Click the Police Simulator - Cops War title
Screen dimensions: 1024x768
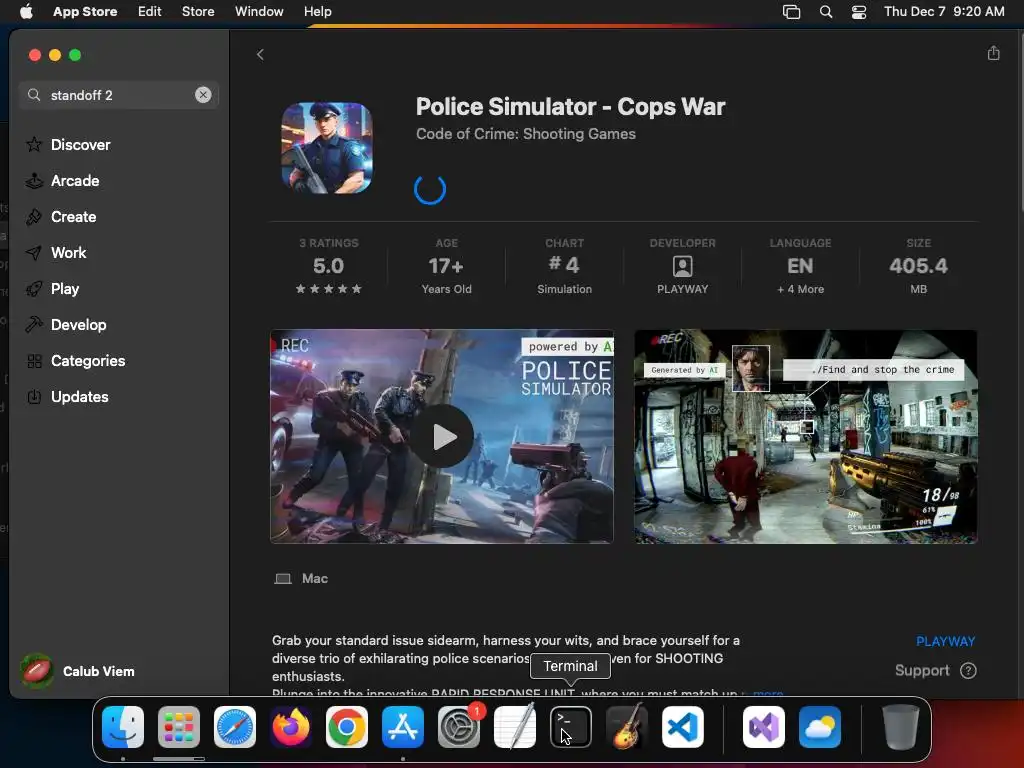click(x=571, y=107)
